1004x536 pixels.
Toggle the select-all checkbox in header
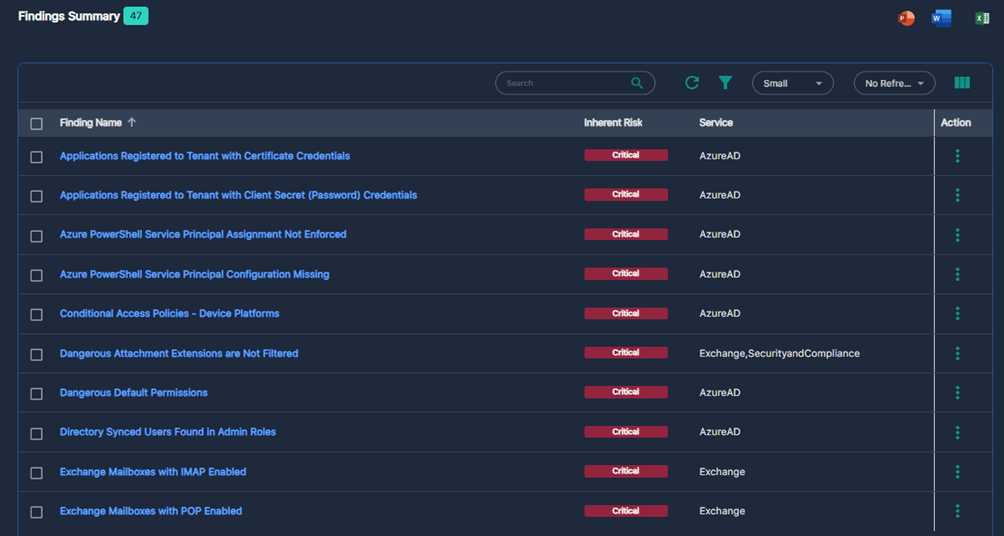[37, 124]
